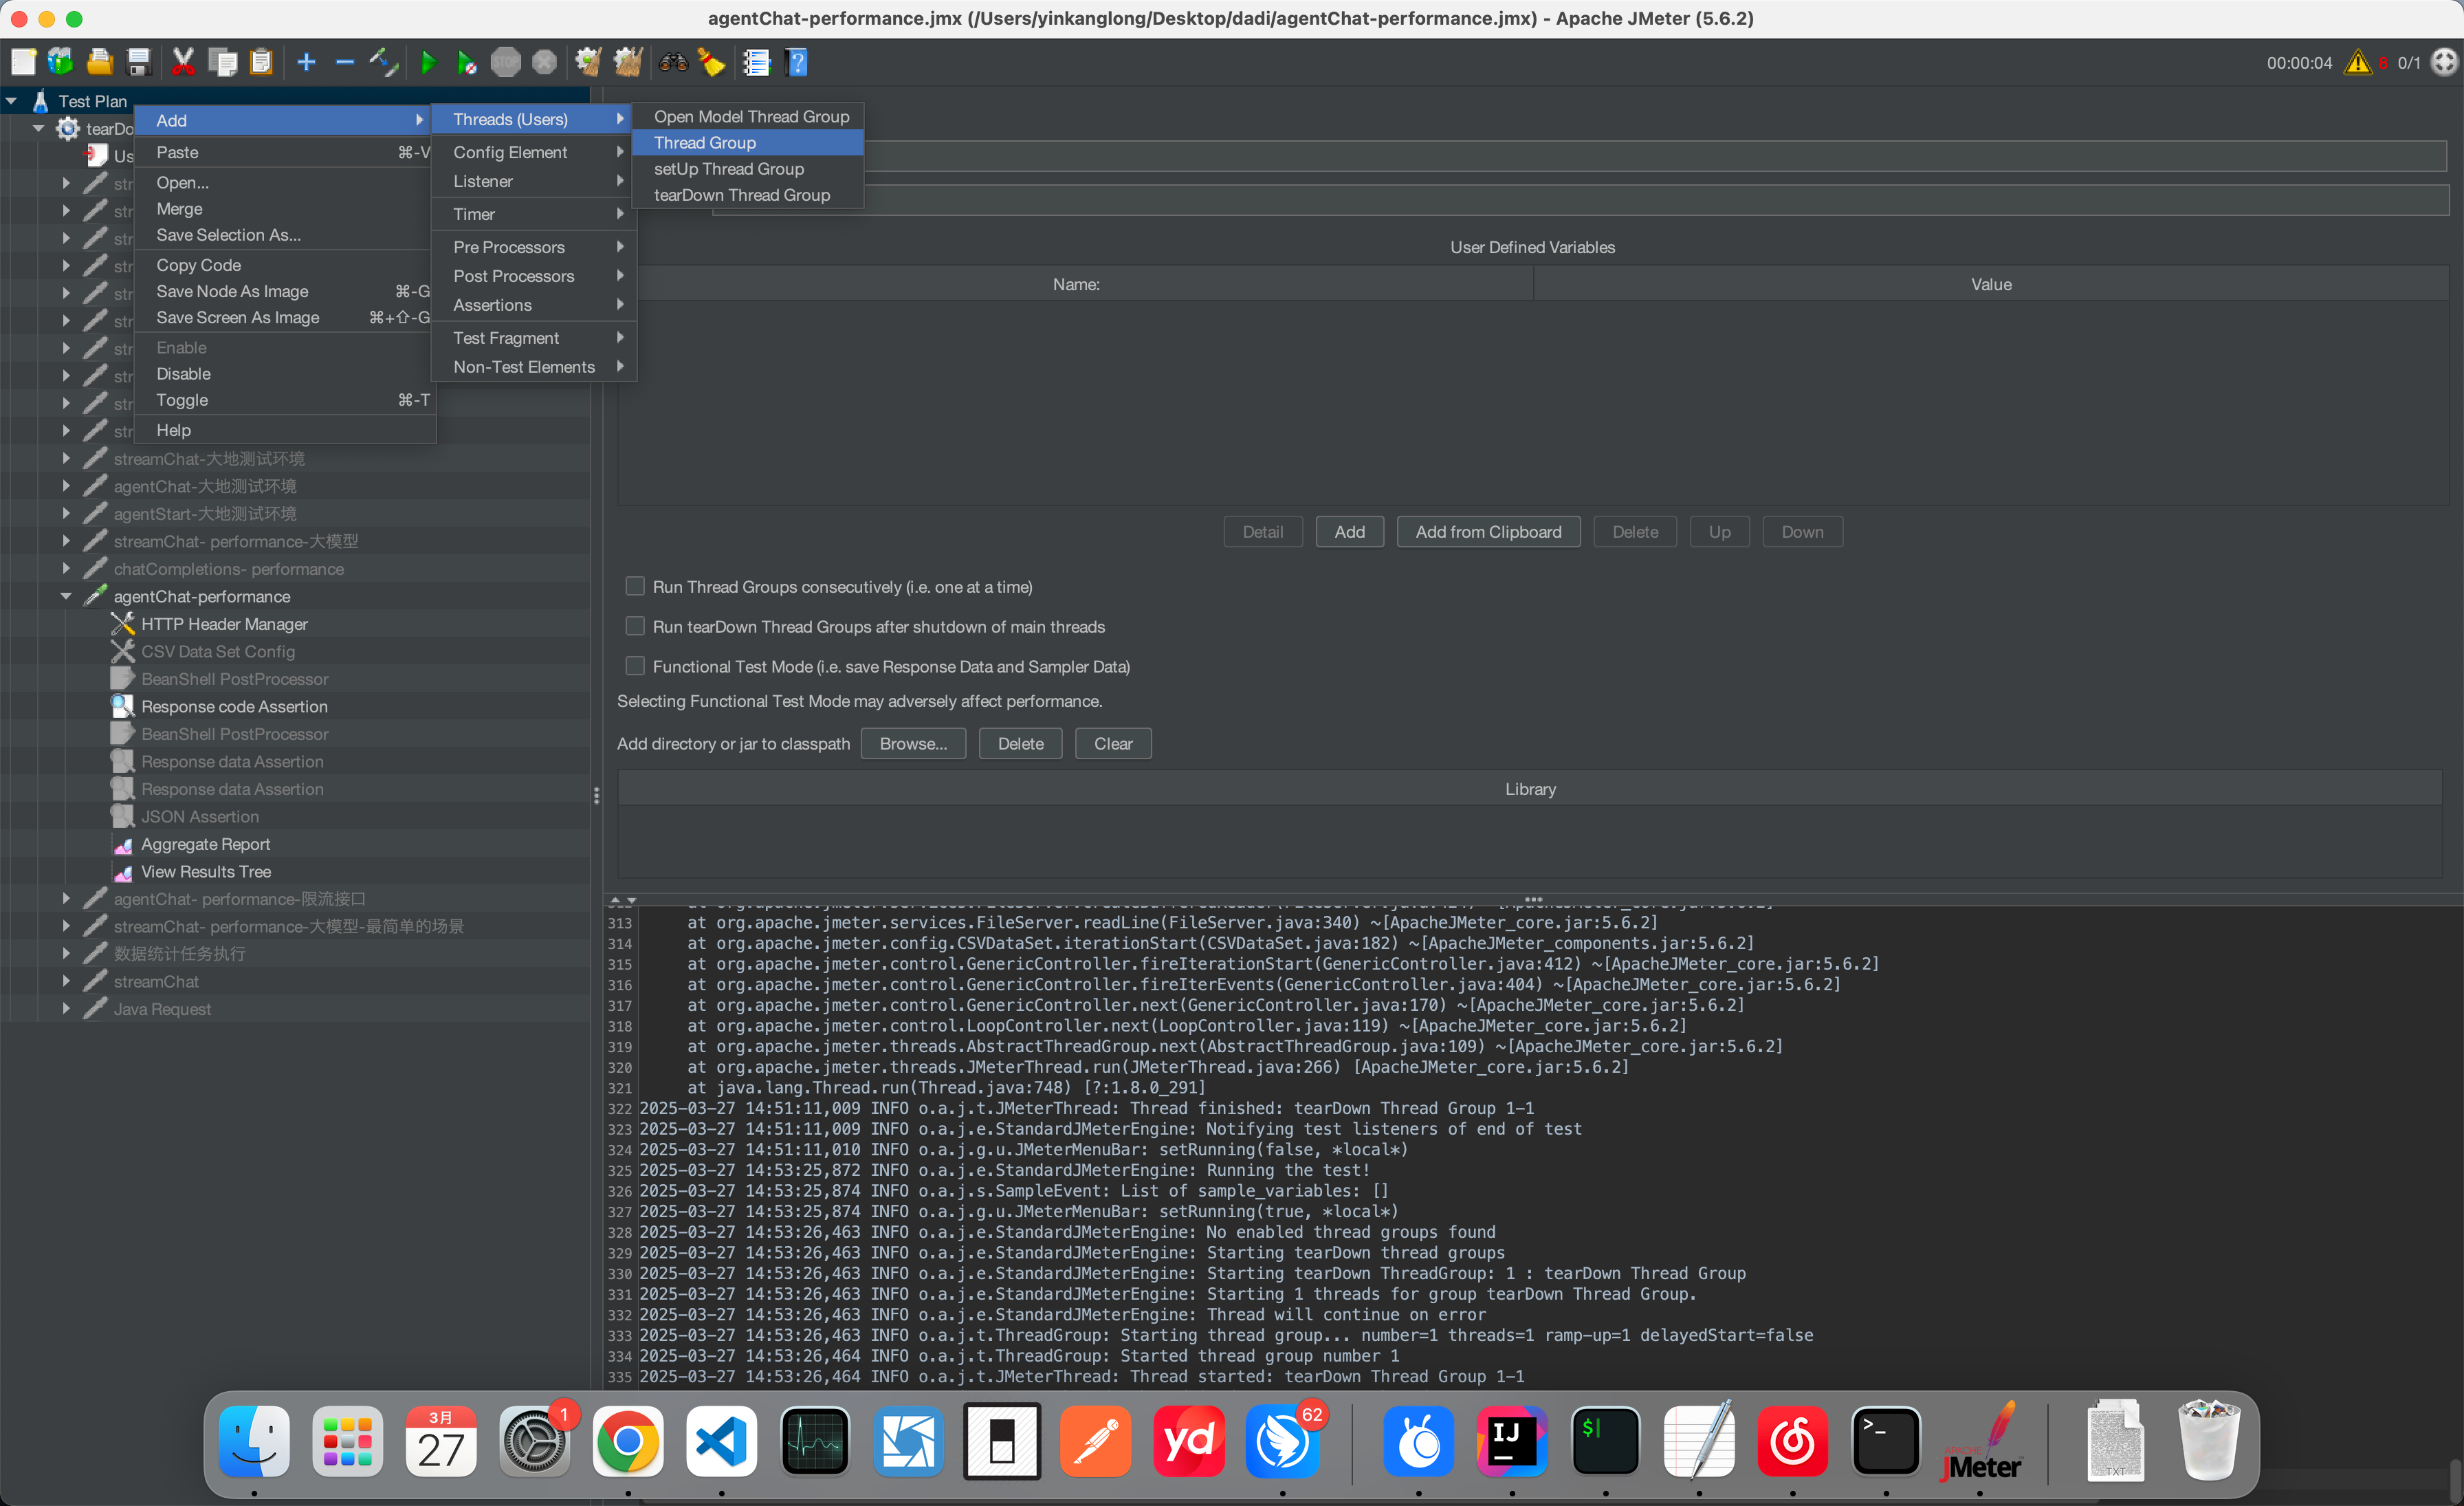The image size is (2464, 1506).
Task: Click the green Start test button
Action: (x=428, y=63)
